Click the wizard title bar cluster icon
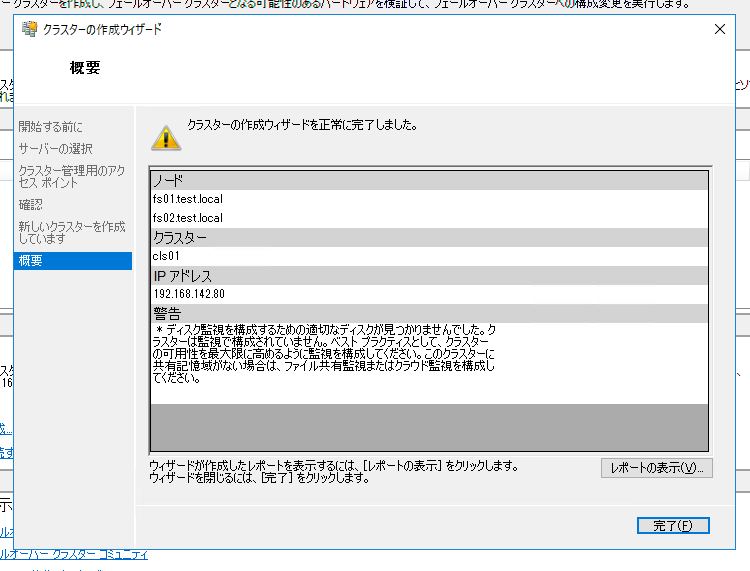The width and height of the screenshot is (750, 571). (x=29, y=29)
